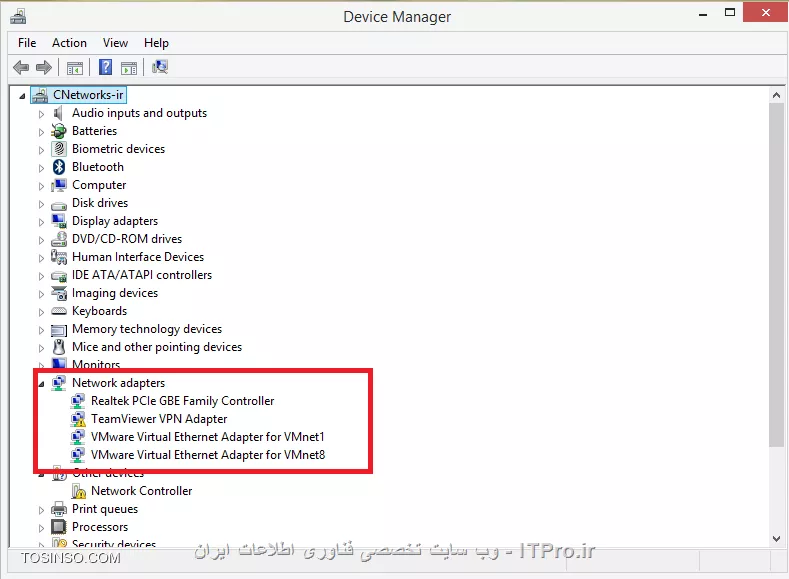Click the Network adapters category icon

(x=59, y=383)
